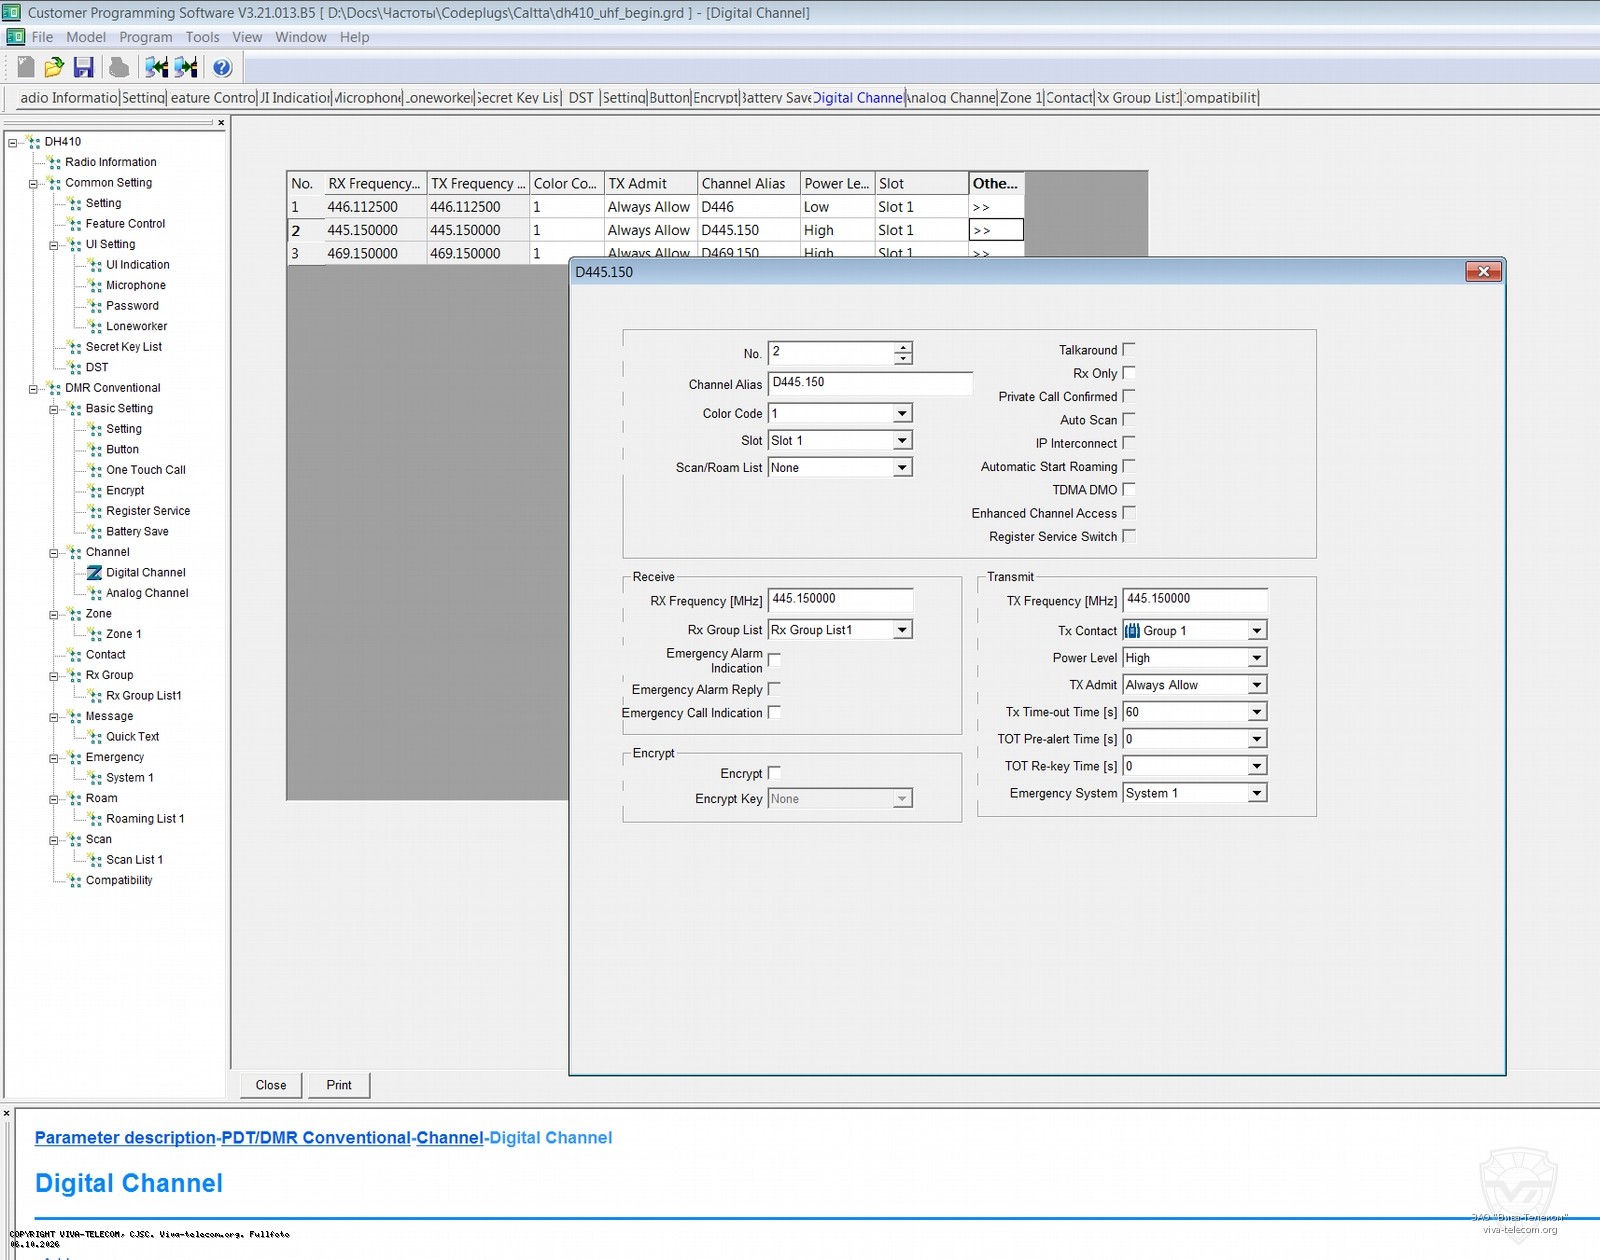Tick the Rx Only checkbox
This screenshot has height=1260, width=1600.
click(x=1129, y=372)
